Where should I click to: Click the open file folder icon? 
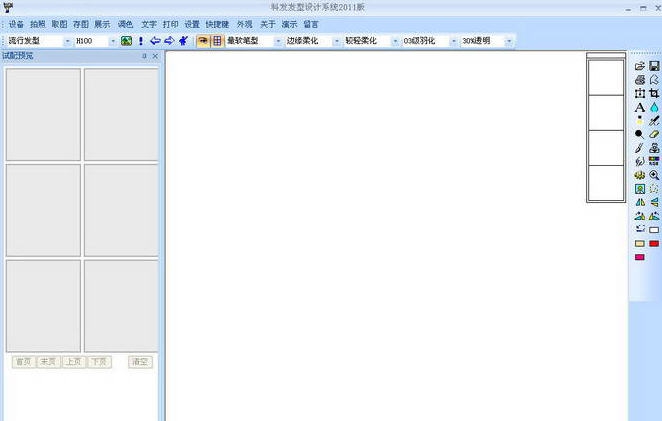640,66
